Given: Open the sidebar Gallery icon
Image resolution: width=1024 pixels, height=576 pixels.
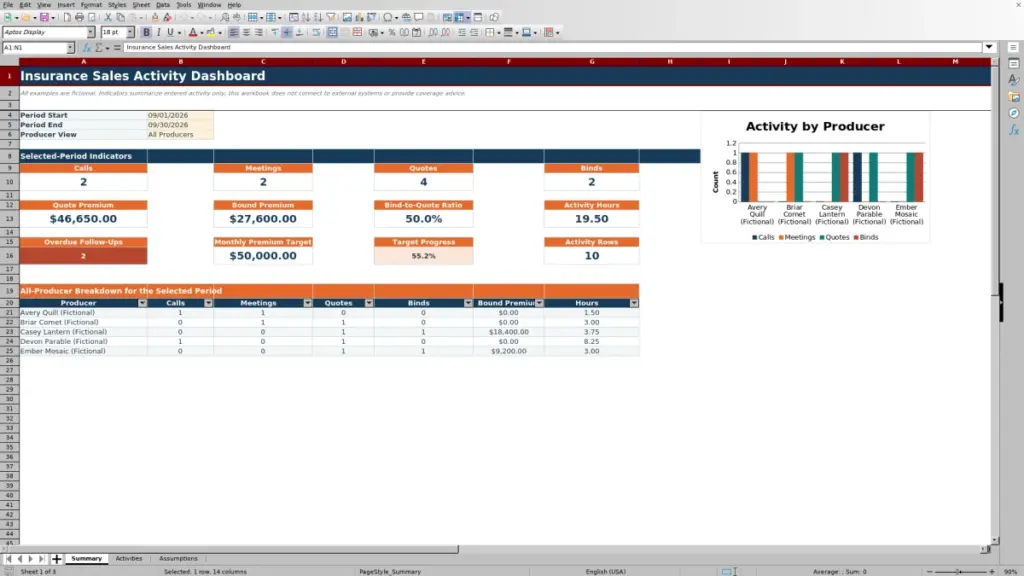Looking at the screenshot, I should click(x=1014, y=97).
